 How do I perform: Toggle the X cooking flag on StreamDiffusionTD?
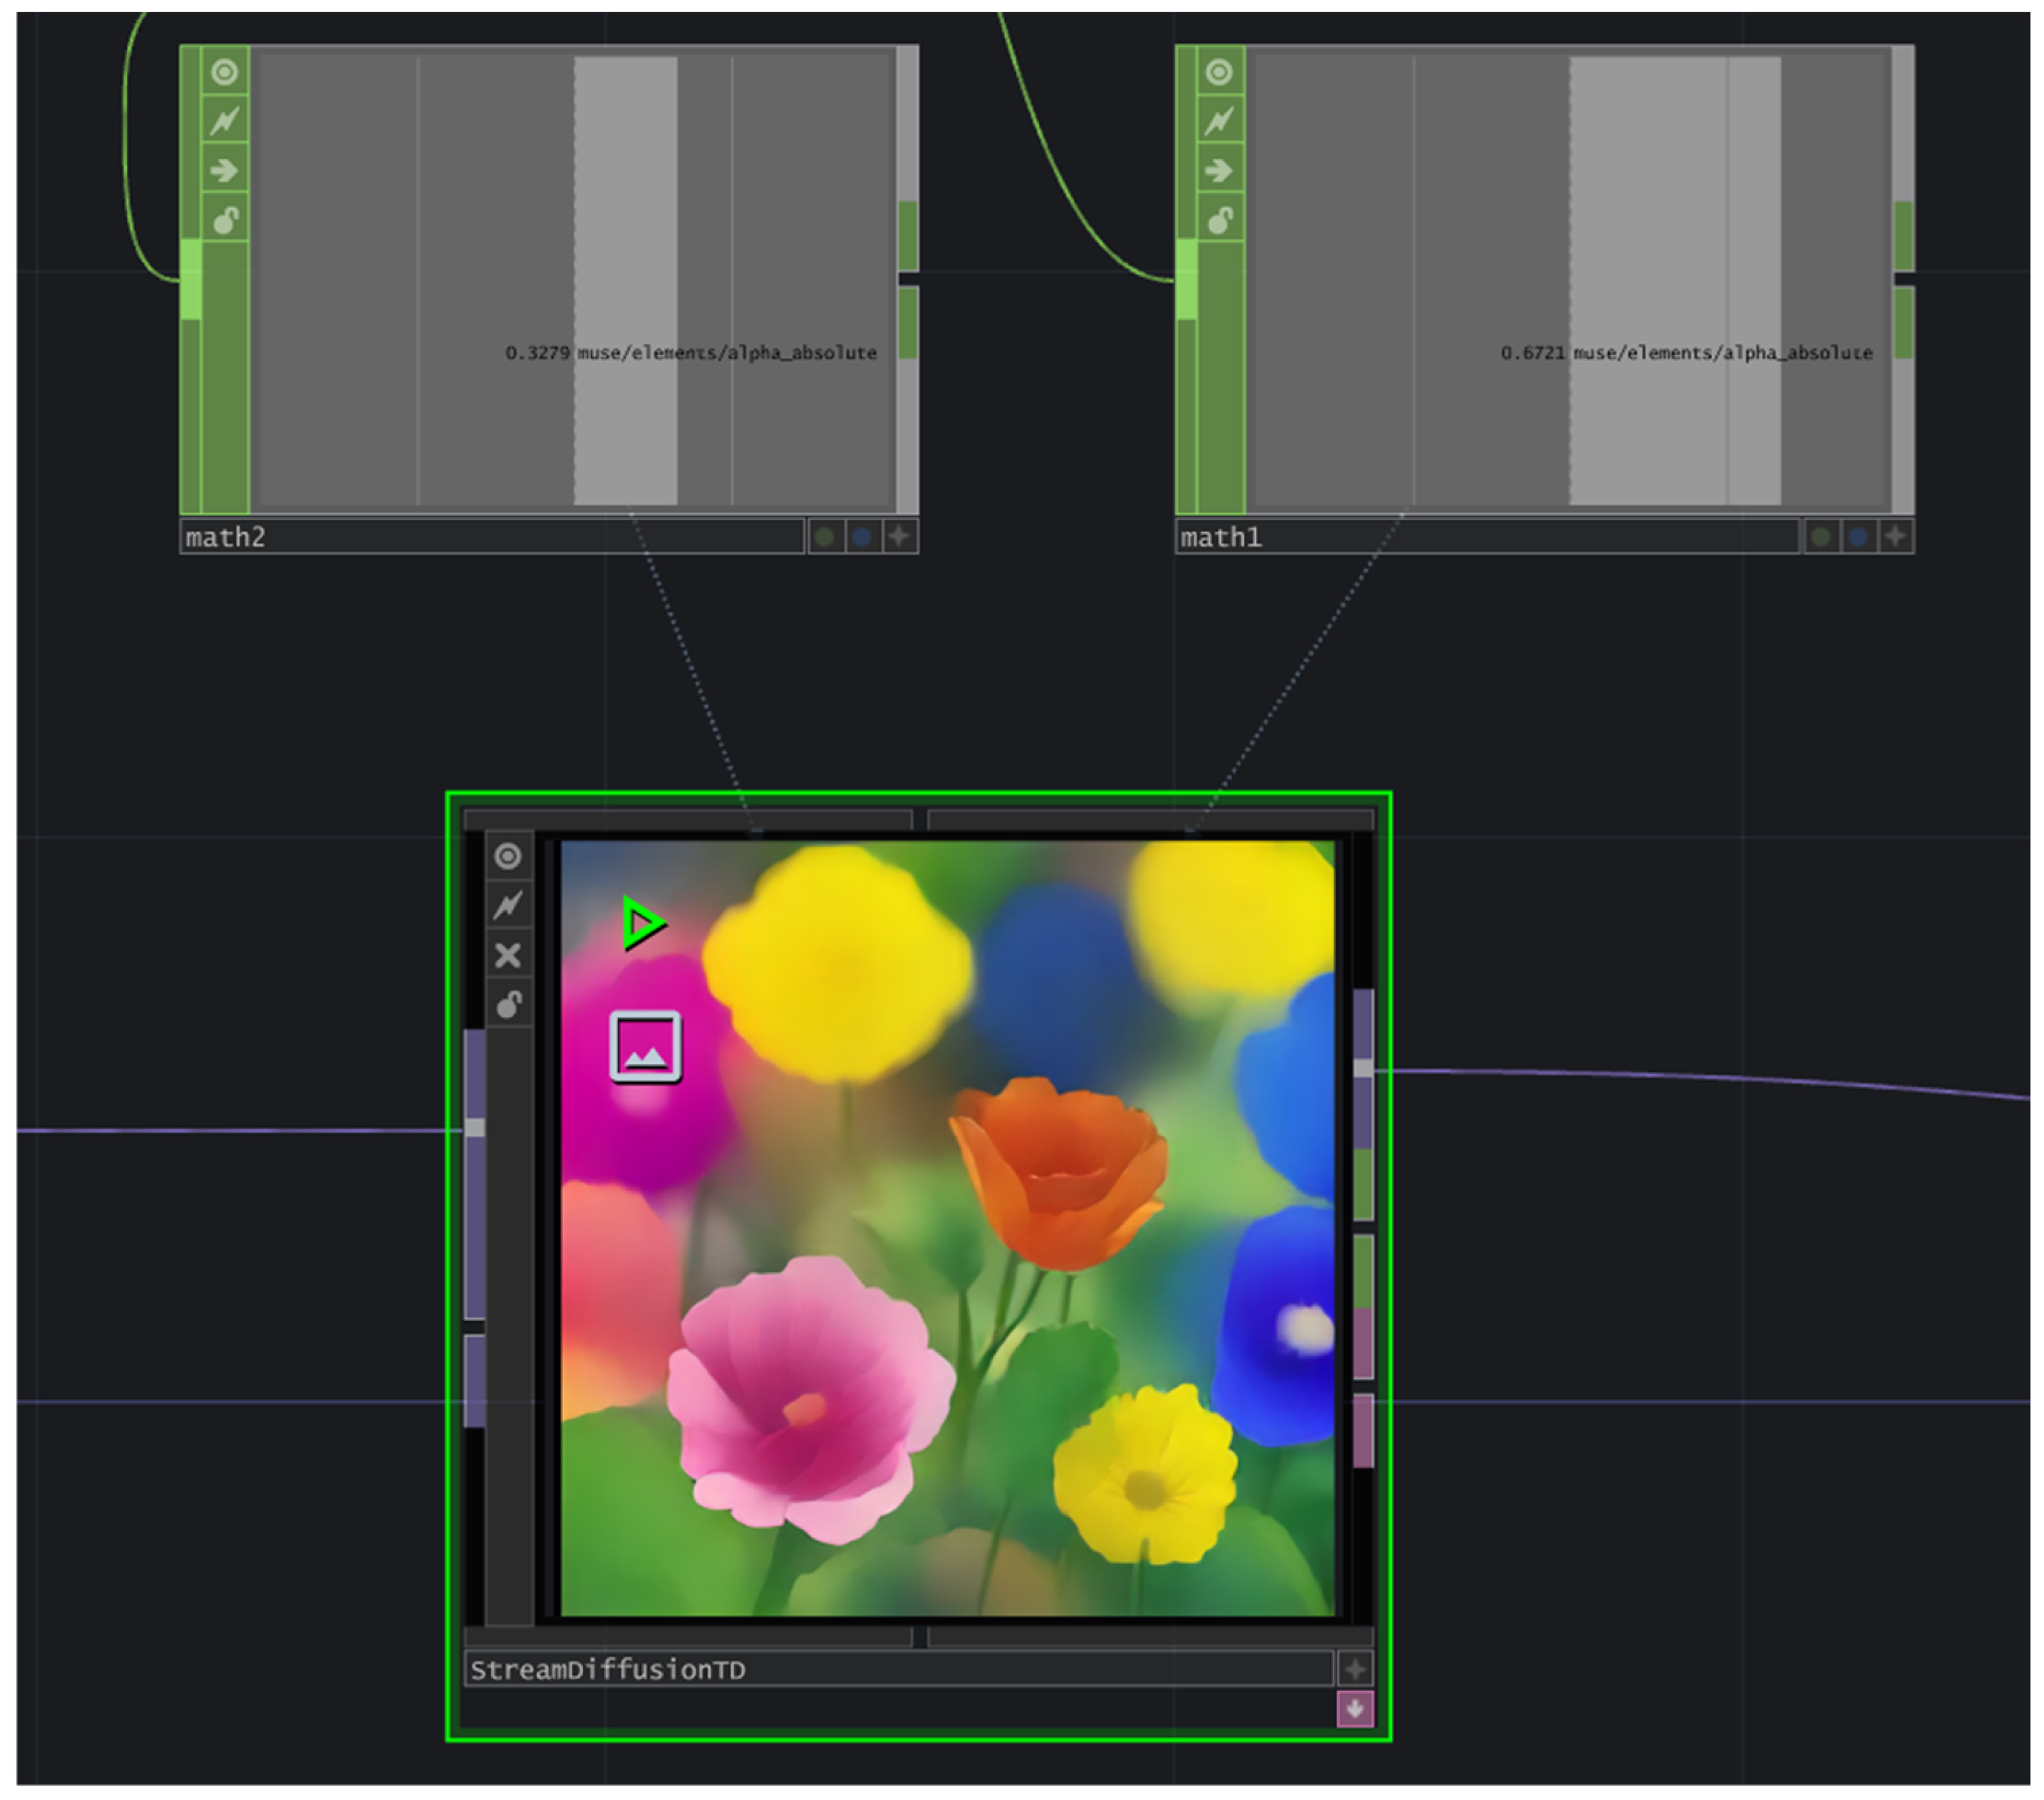pos(508,955)
